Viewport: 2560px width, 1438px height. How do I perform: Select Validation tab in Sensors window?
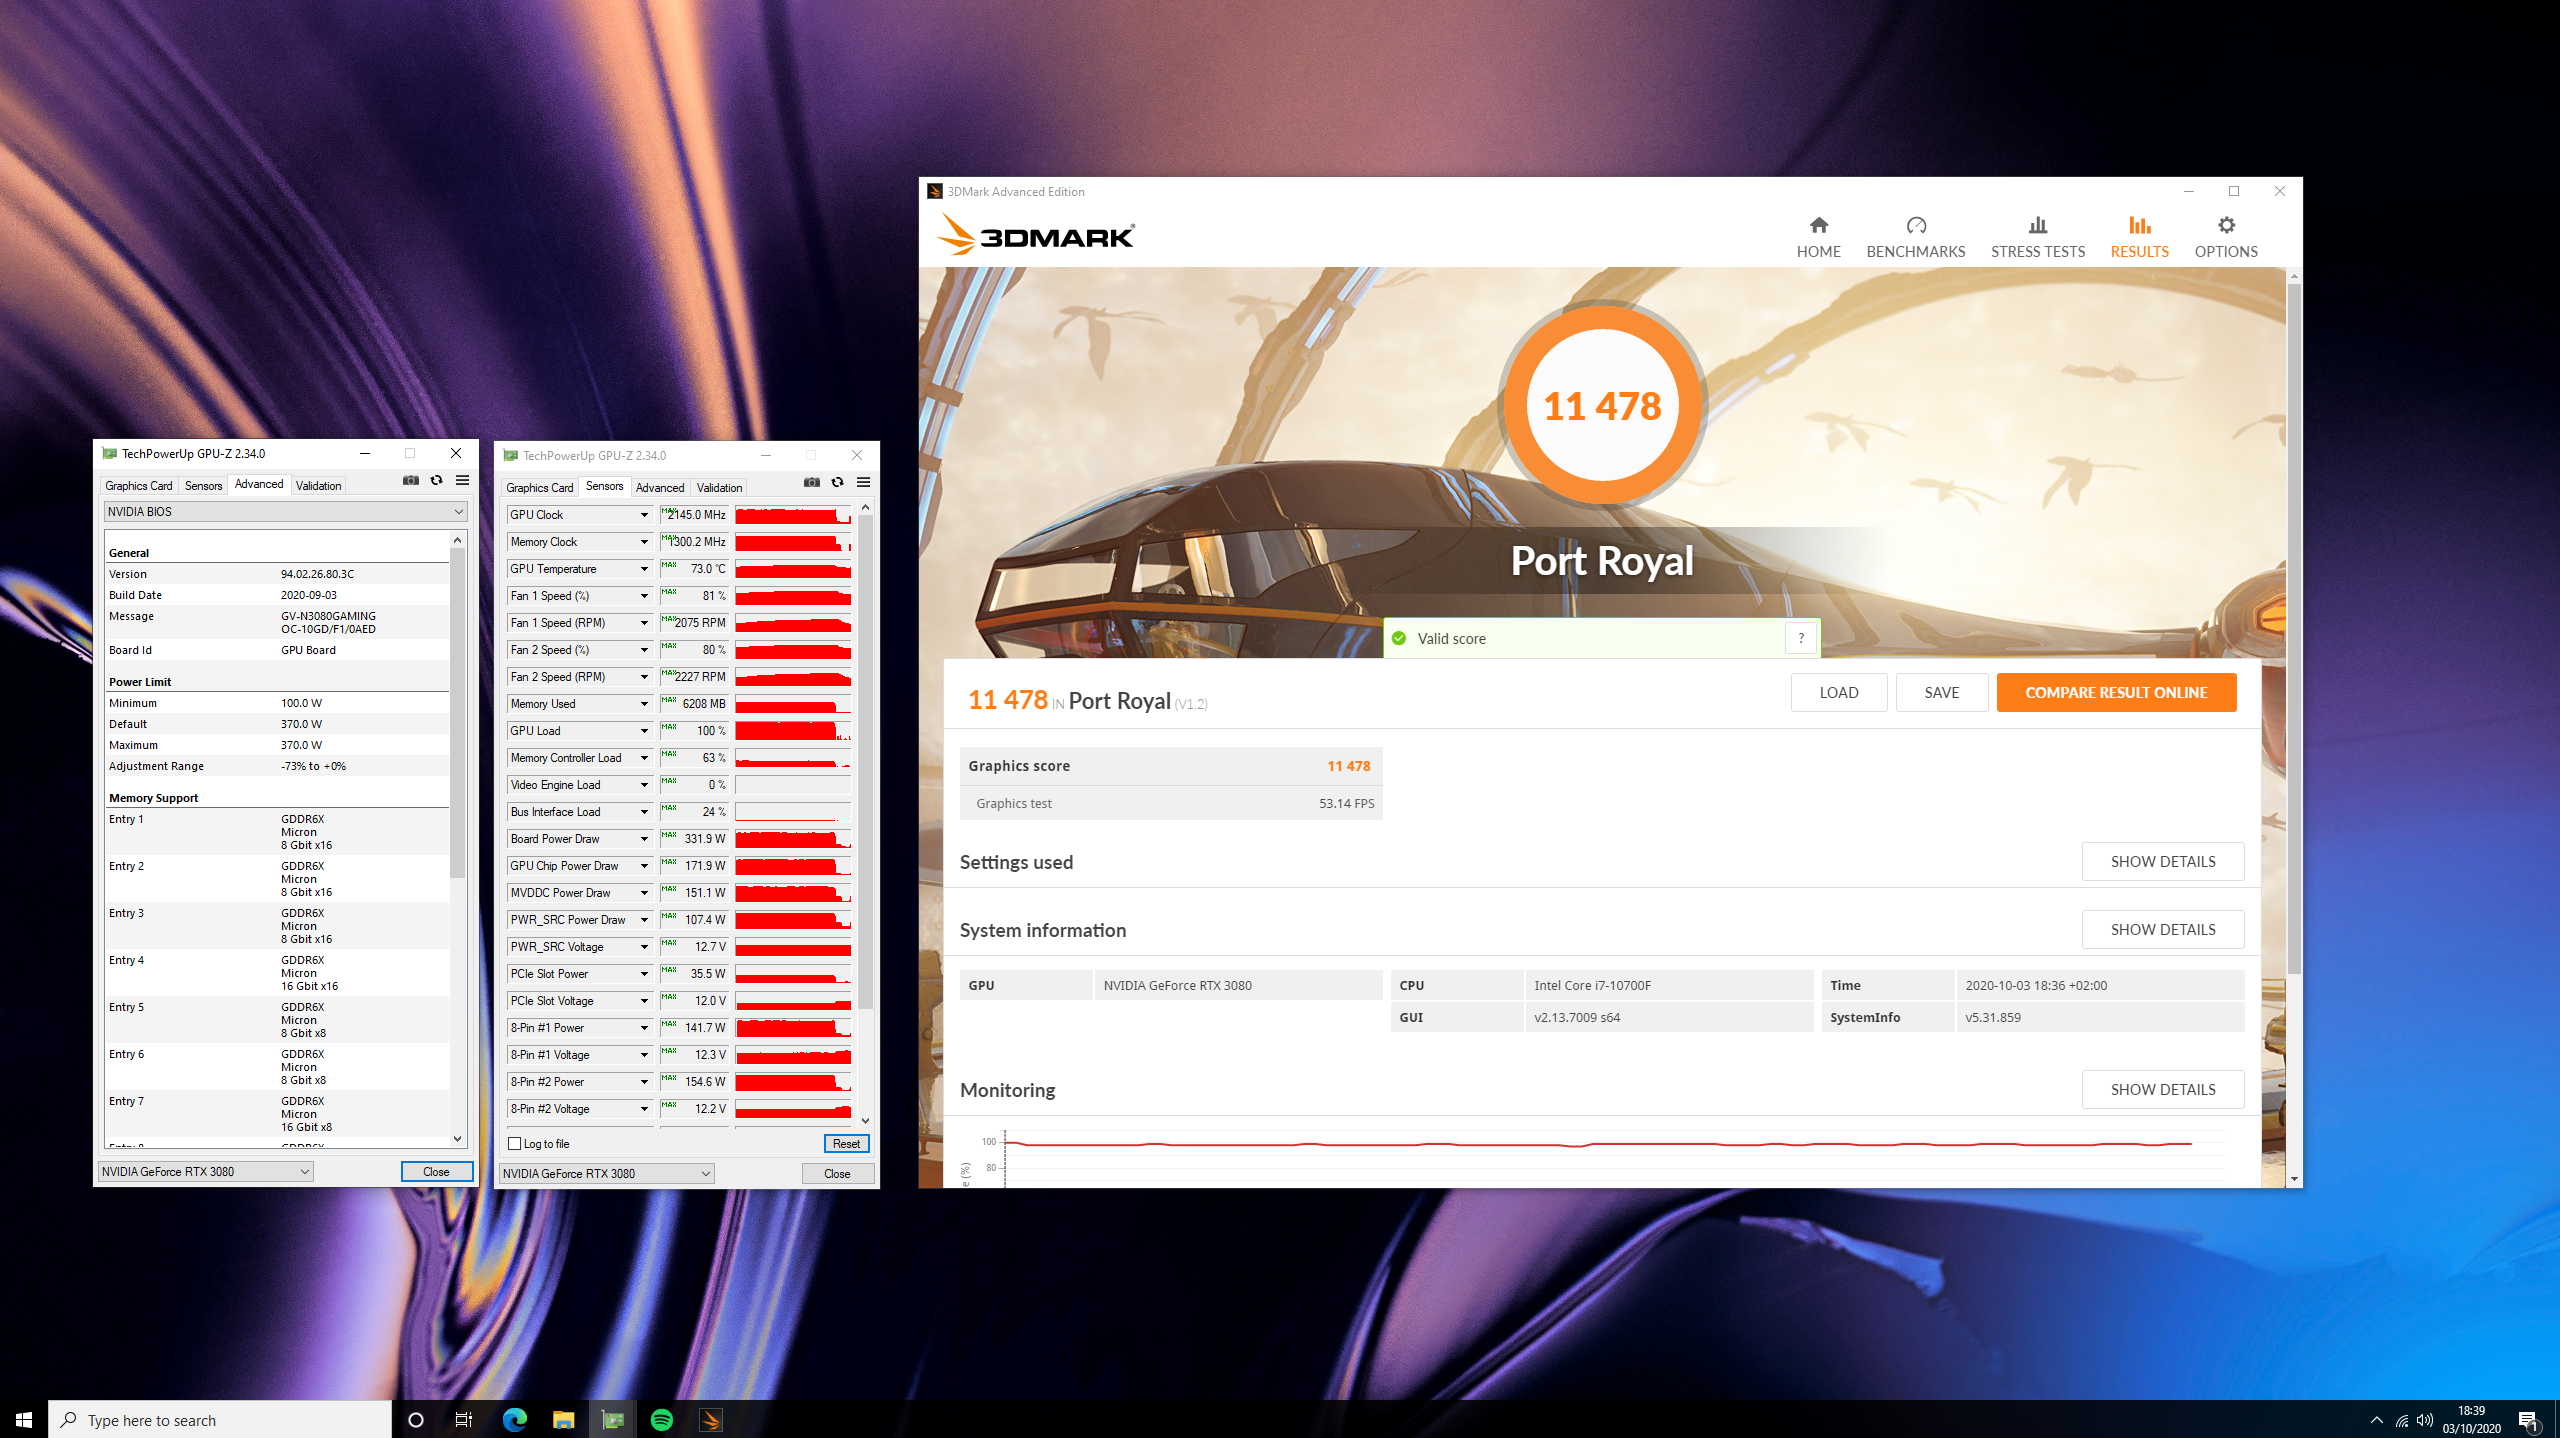720,487
